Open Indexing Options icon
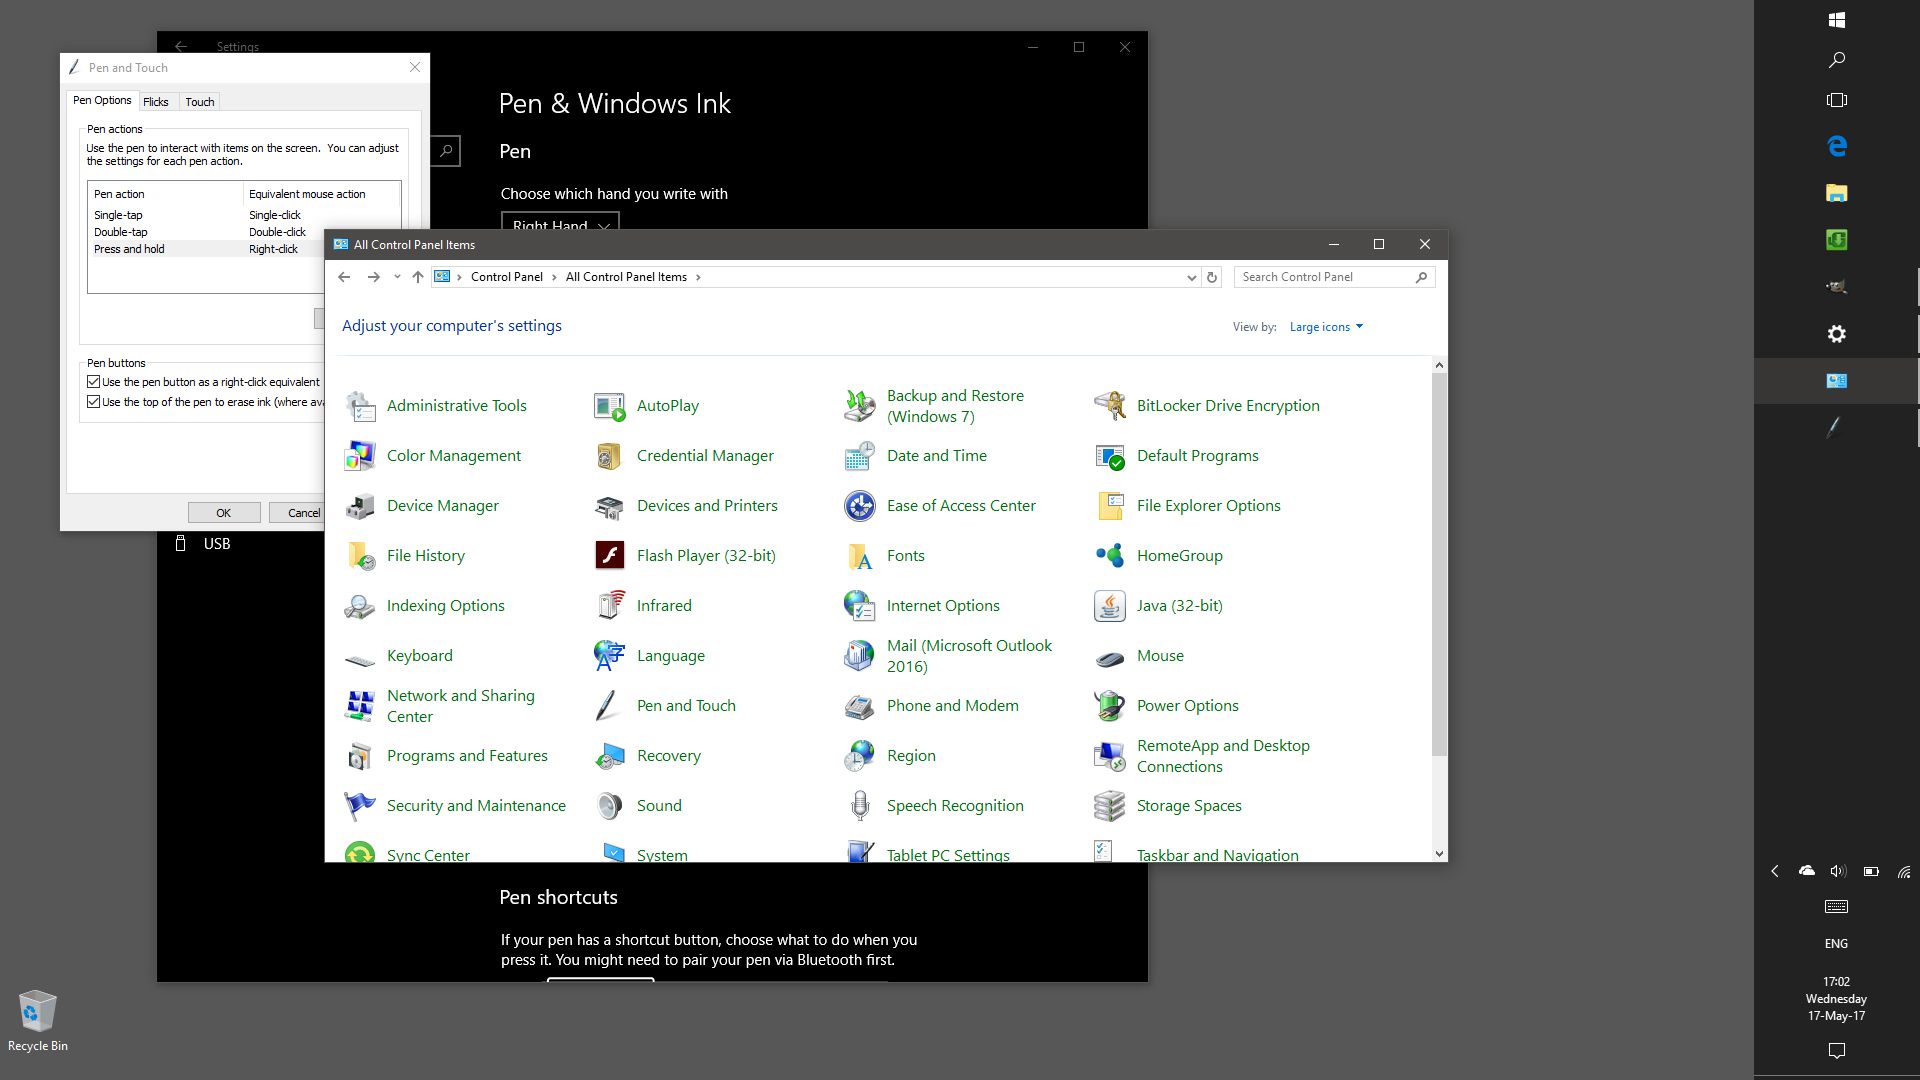The image size is (1920, 1080). tap(360, 606)
